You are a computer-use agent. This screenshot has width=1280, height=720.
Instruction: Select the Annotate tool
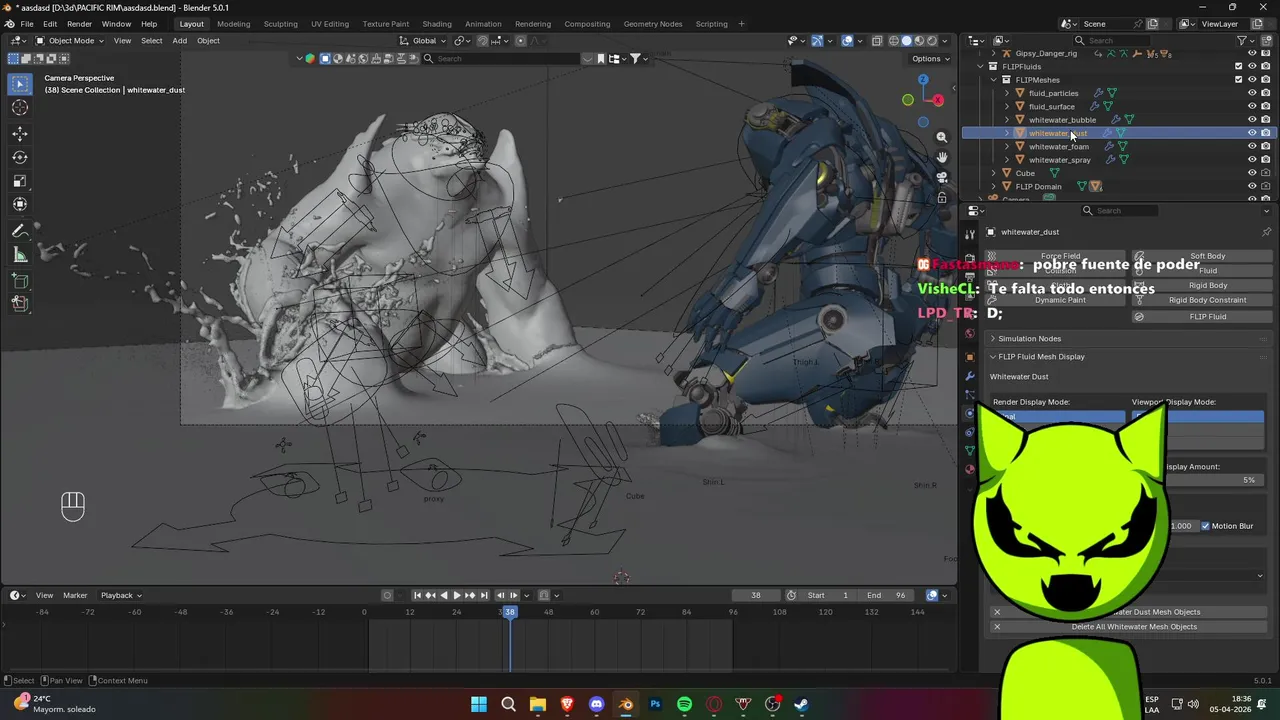tap(20, 231)
